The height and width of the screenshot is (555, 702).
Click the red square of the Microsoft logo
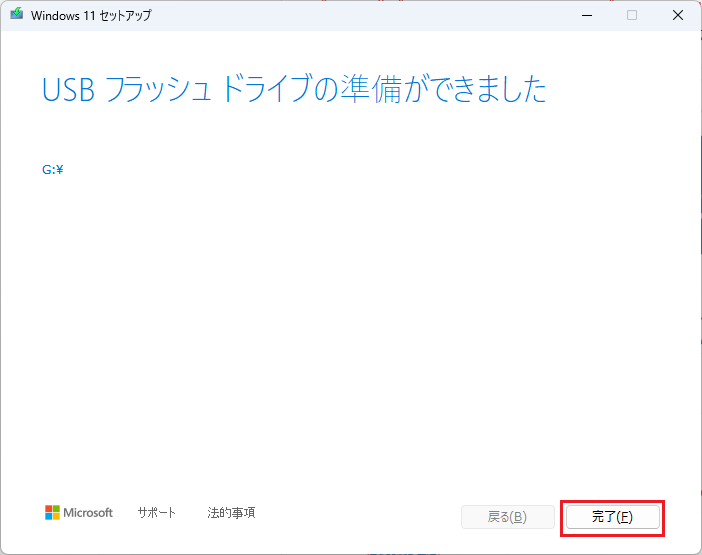pos(49,509)
